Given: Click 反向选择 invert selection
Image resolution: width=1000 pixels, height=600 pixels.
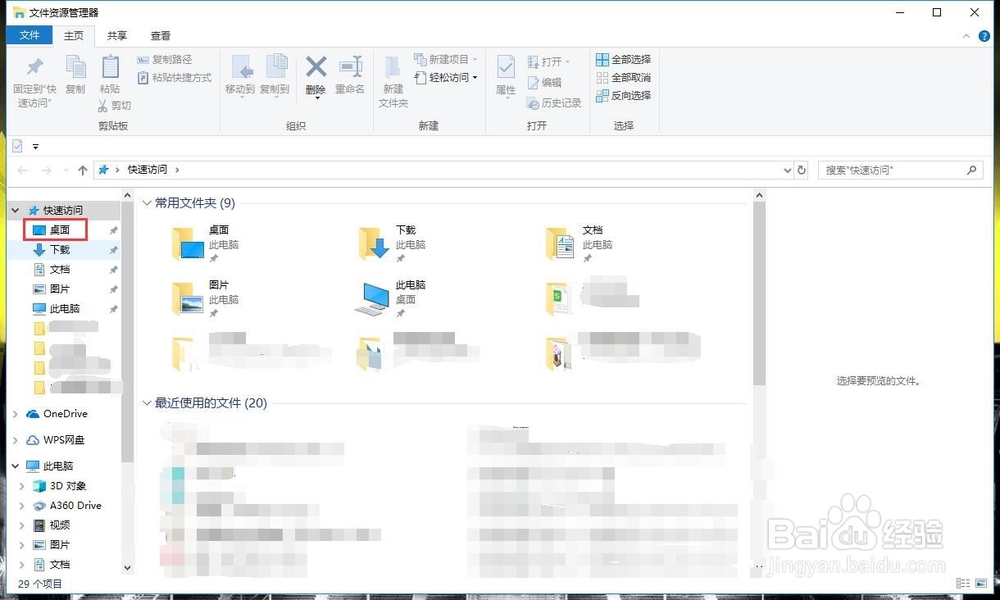Looking at the screenshot, I should tap(623, 96).
